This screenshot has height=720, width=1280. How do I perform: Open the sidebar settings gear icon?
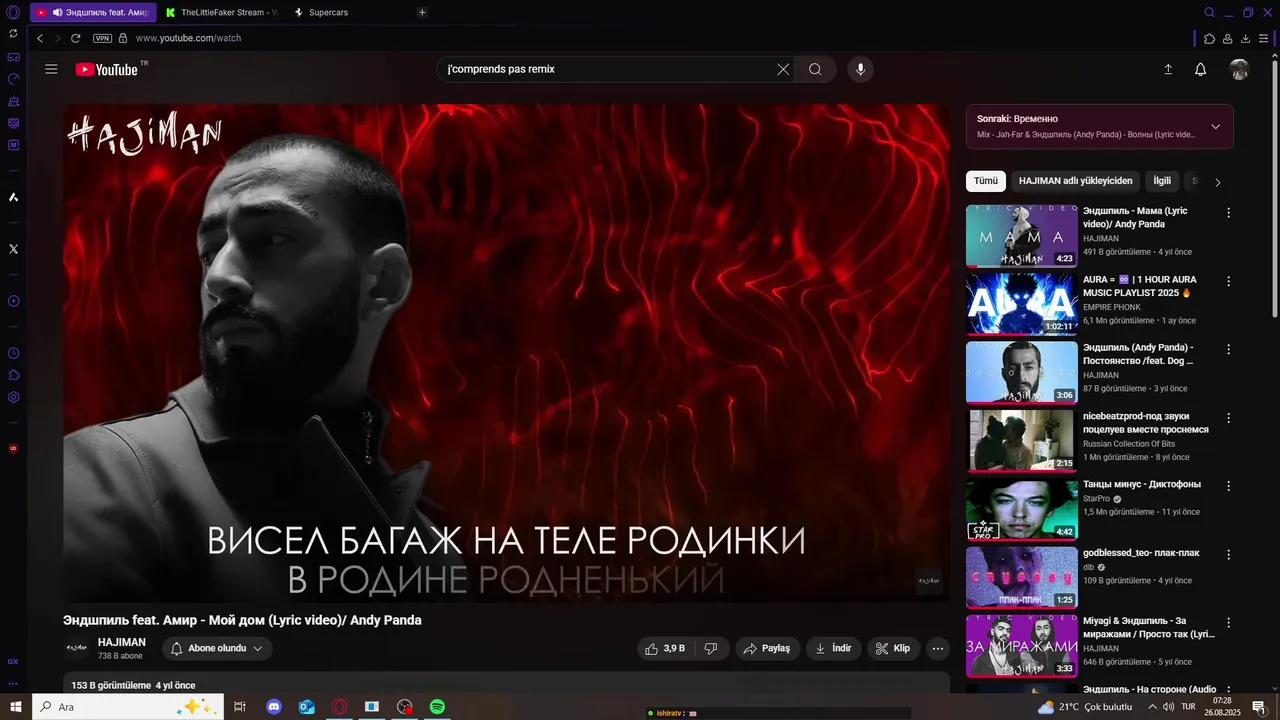(13, 397)
